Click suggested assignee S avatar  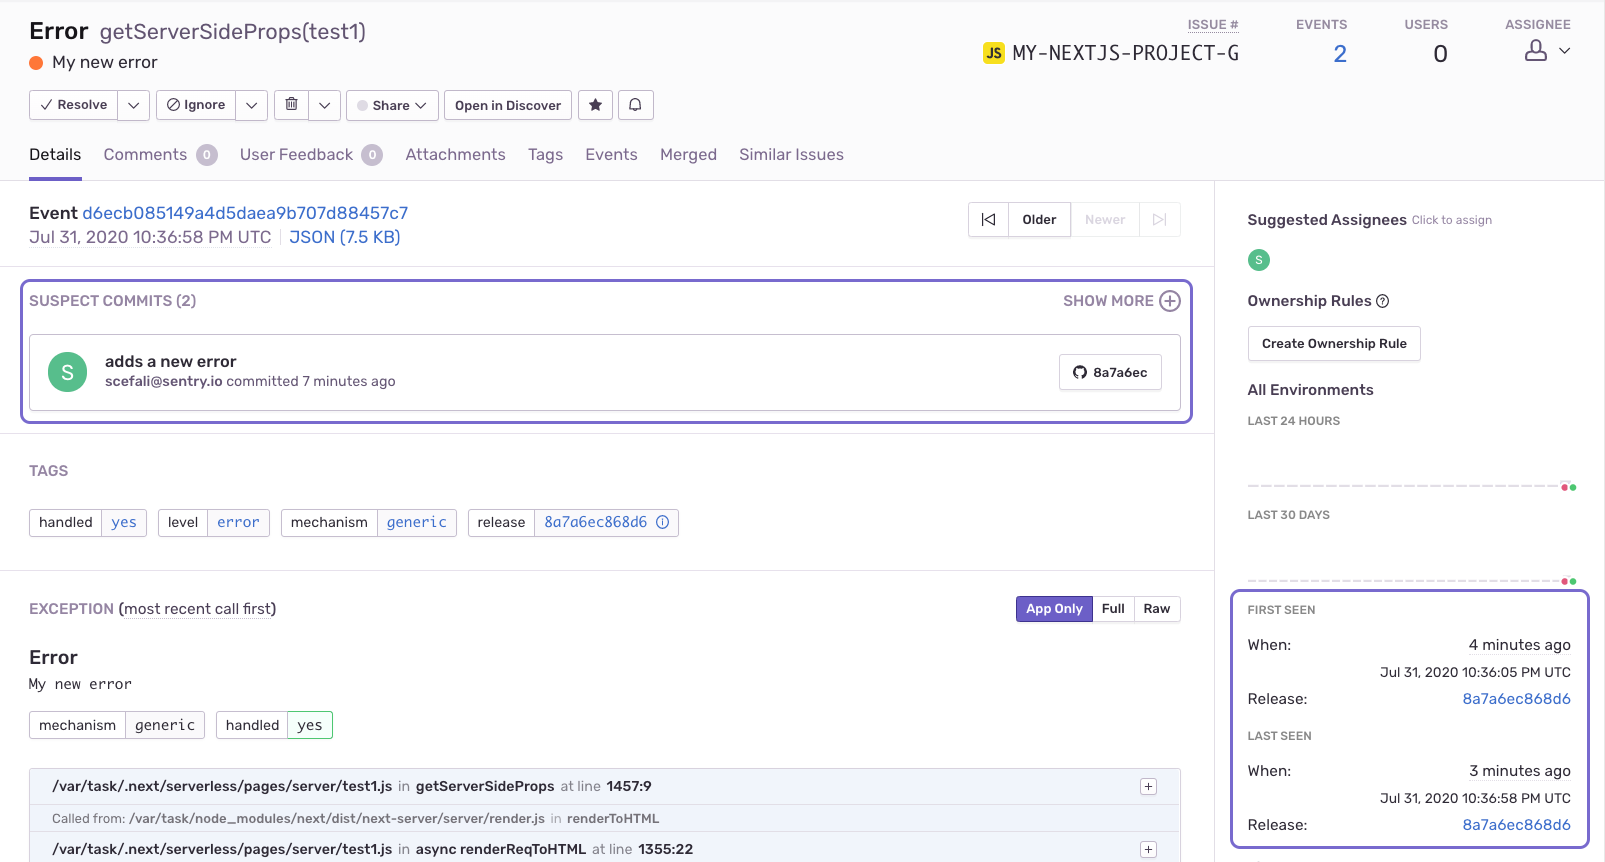[1259, 260]
